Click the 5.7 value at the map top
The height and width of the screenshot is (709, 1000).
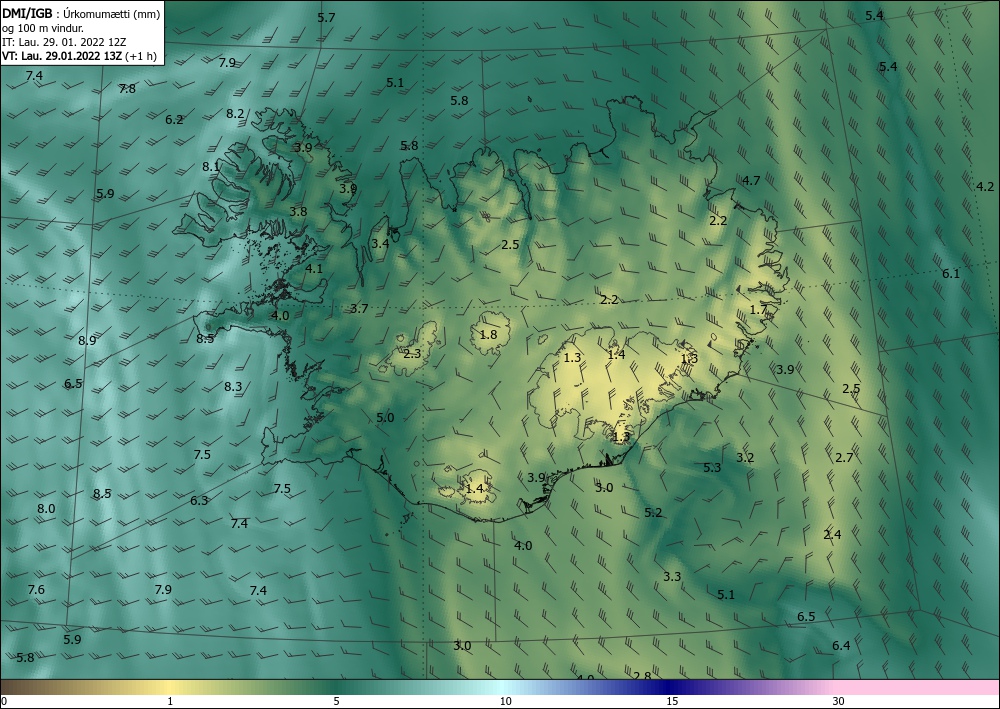tap(327, 17)
